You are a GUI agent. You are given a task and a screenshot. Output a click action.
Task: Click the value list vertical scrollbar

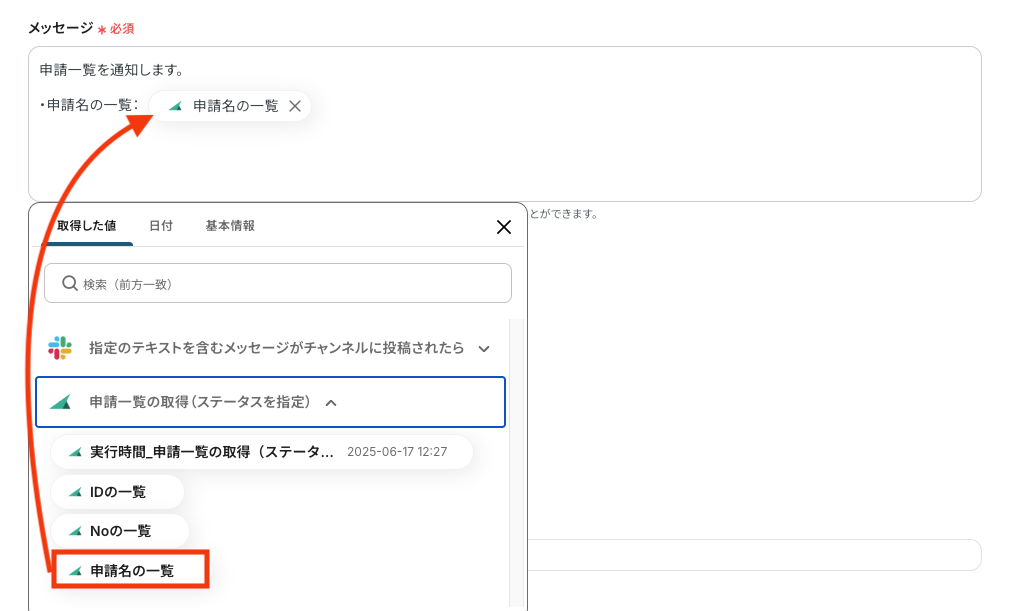tap(517, 460)
